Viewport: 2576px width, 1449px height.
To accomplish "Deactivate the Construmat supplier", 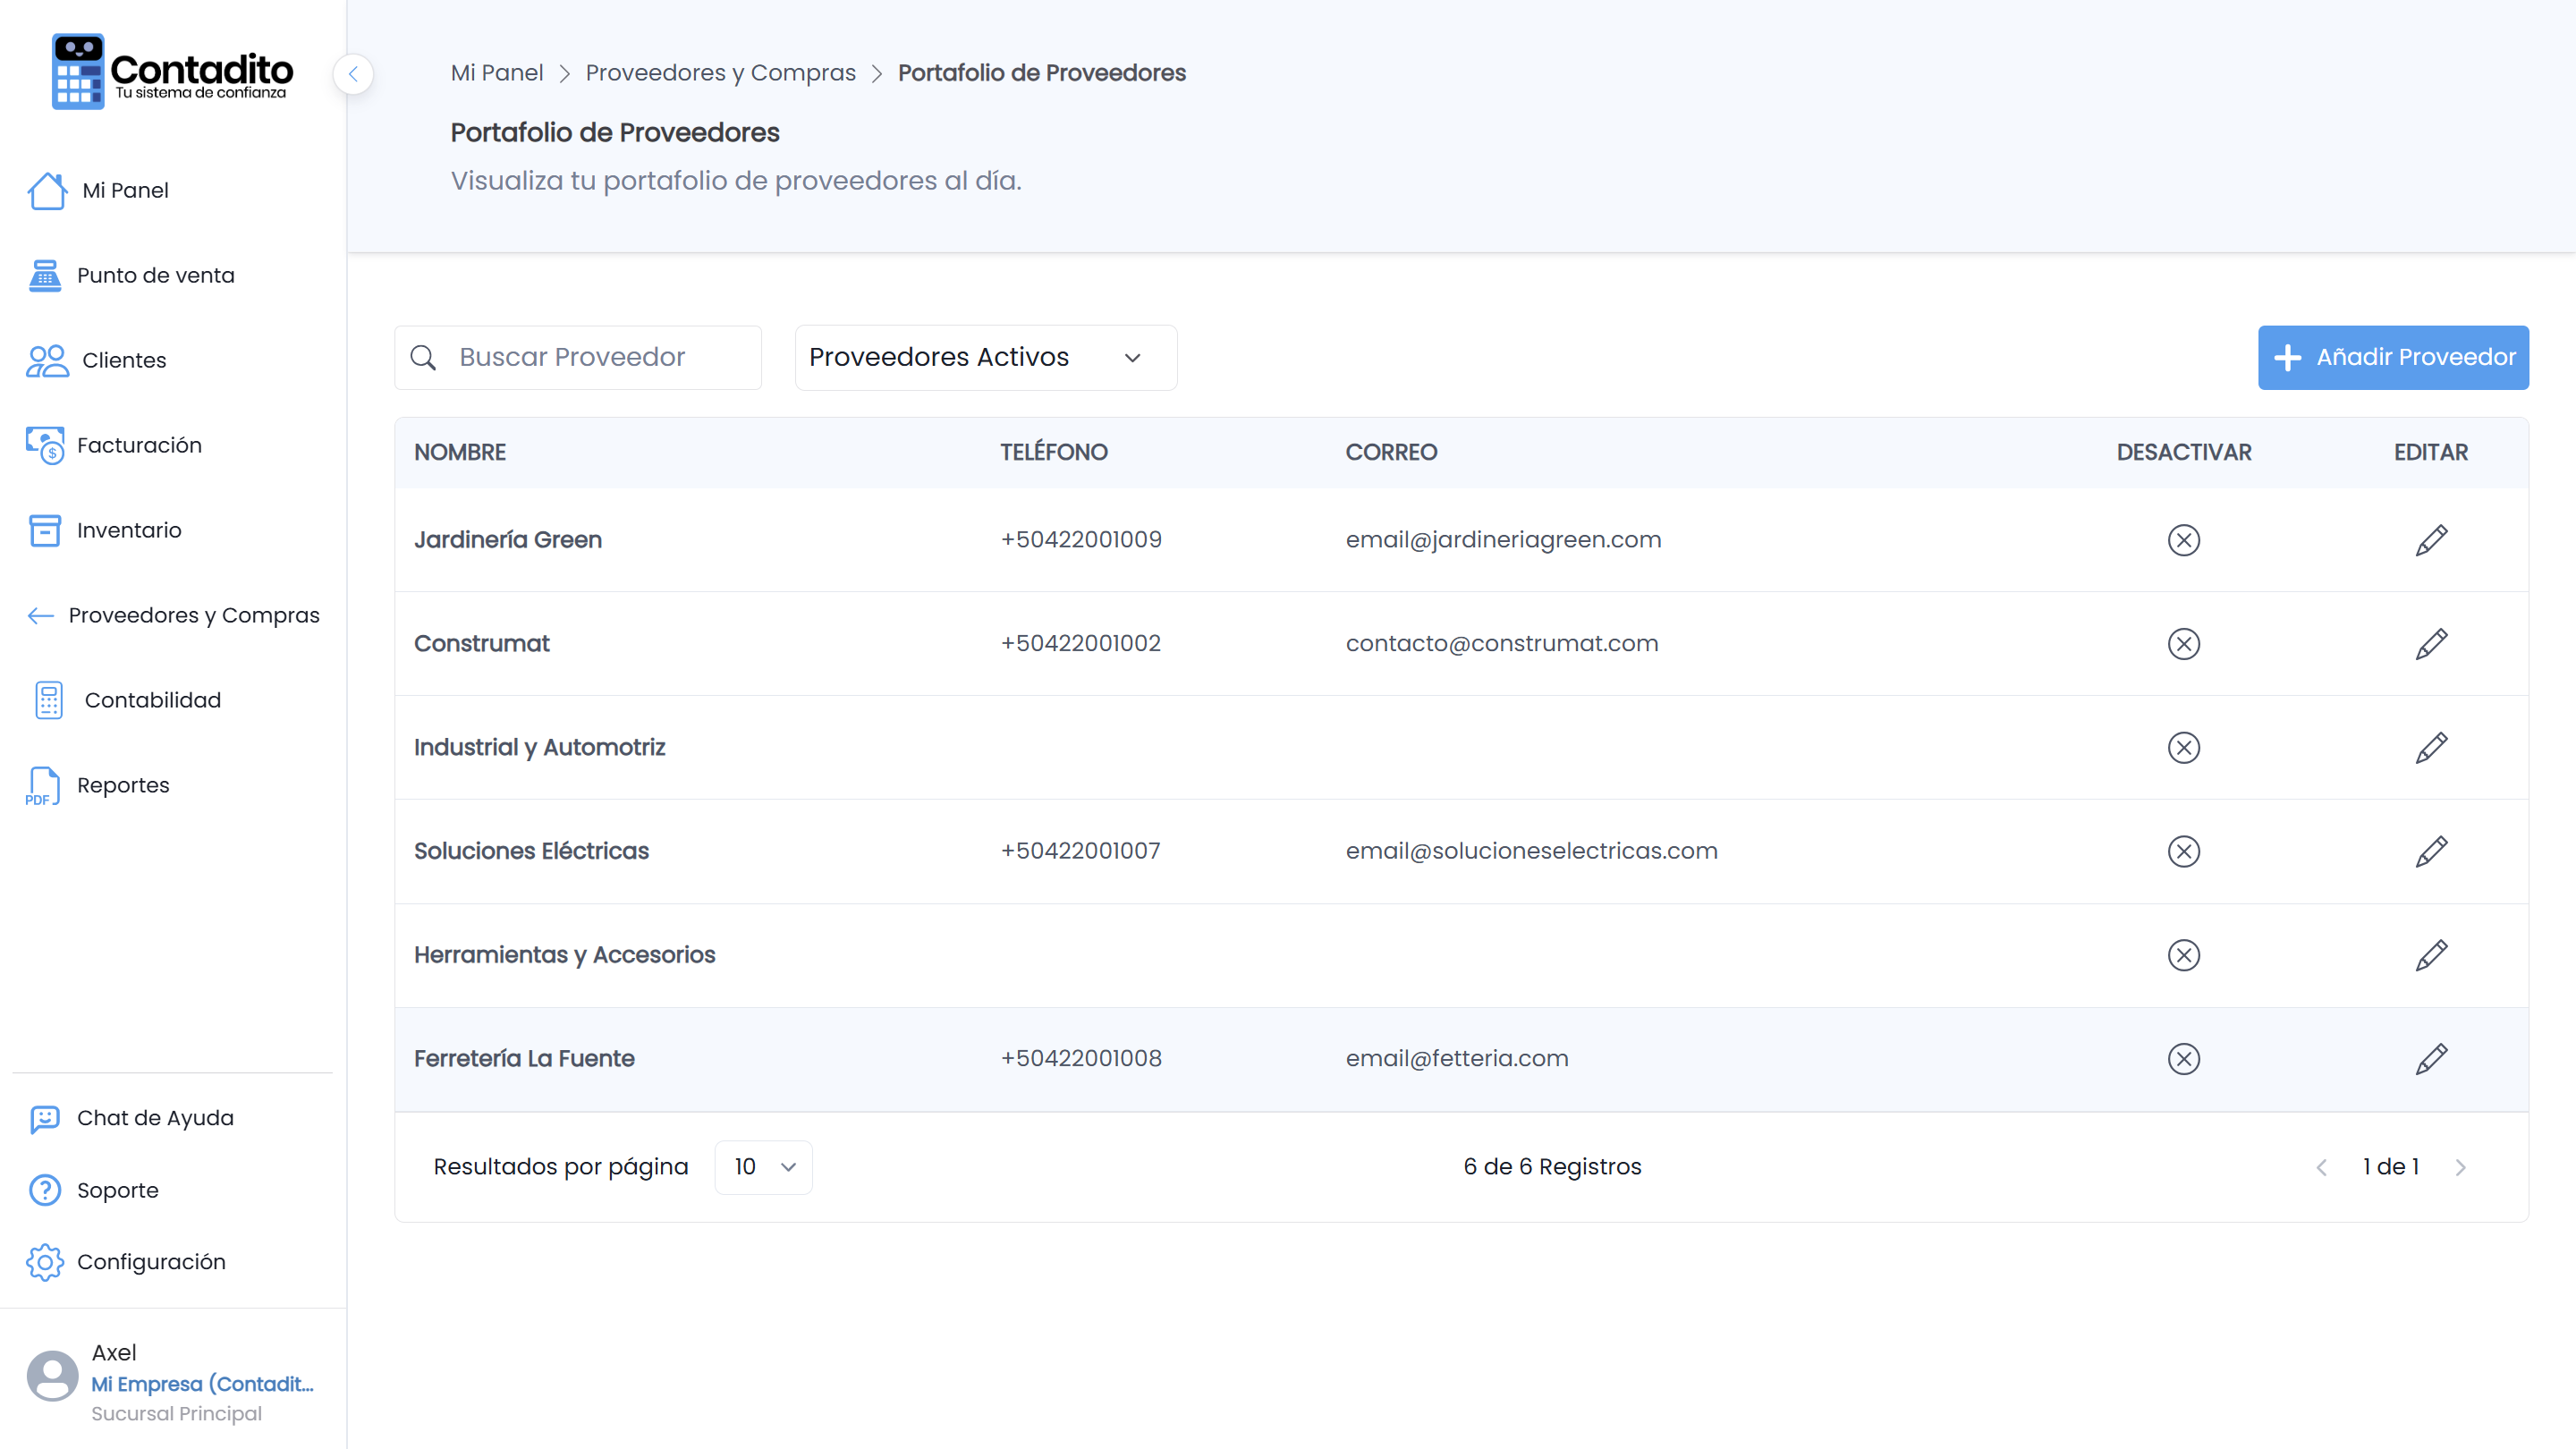I will (x=2183, y=644).
